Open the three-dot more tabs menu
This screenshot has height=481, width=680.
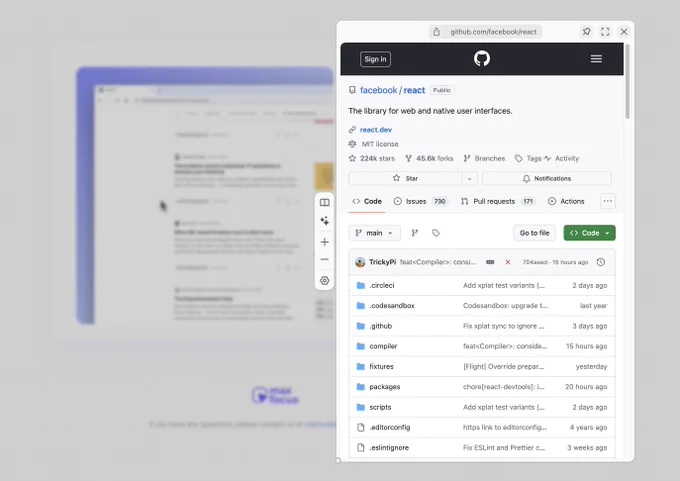(608, 201)
